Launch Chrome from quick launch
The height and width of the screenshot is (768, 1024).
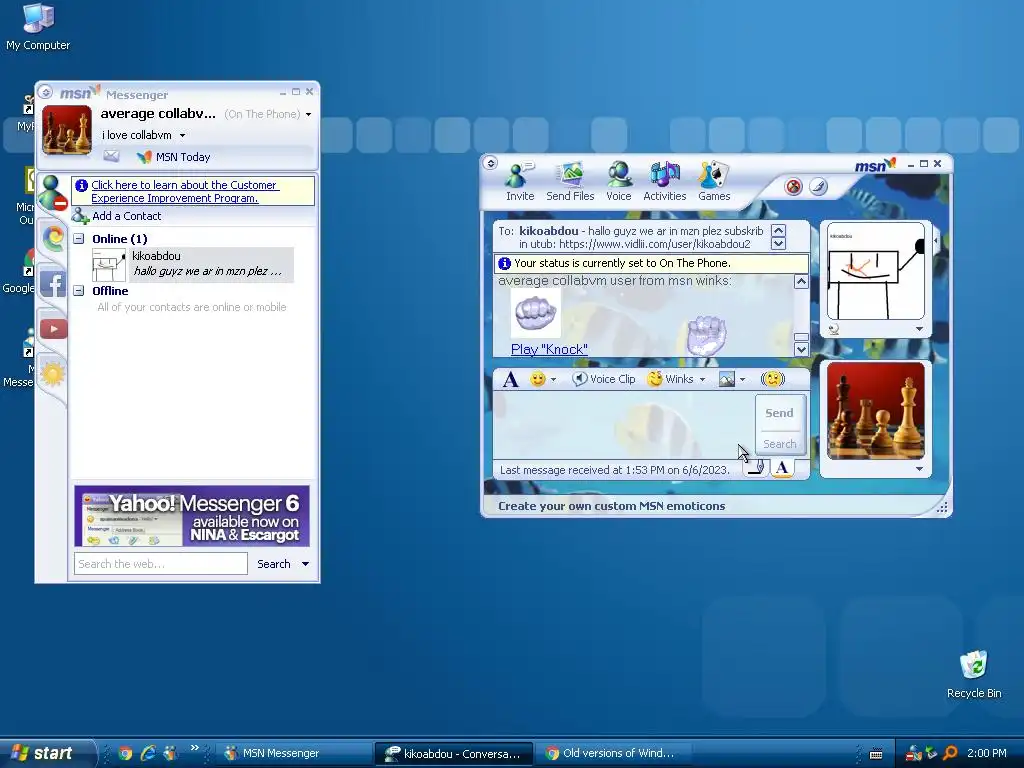125,753
